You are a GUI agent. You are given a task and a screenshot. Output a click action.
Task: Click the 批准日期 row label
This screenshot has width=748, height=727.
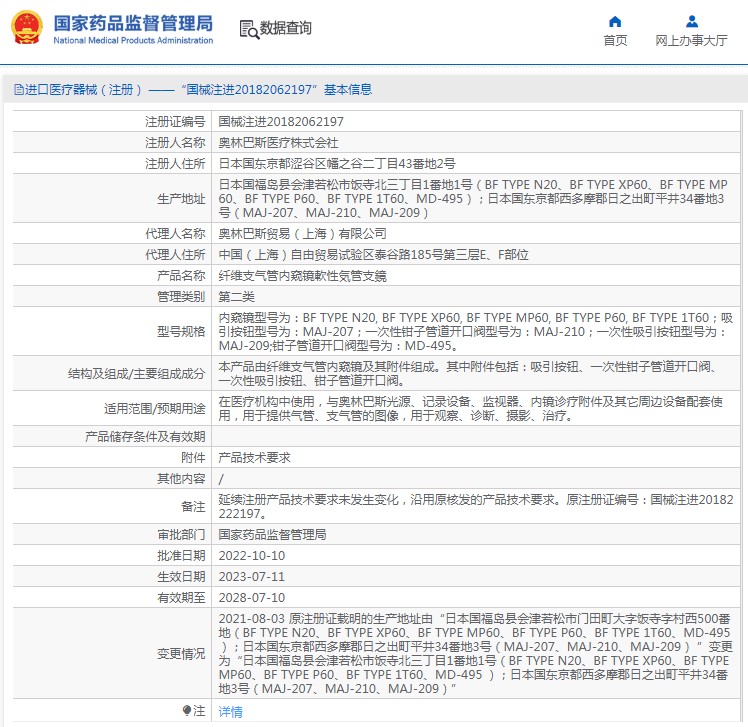tap(181, 556)
